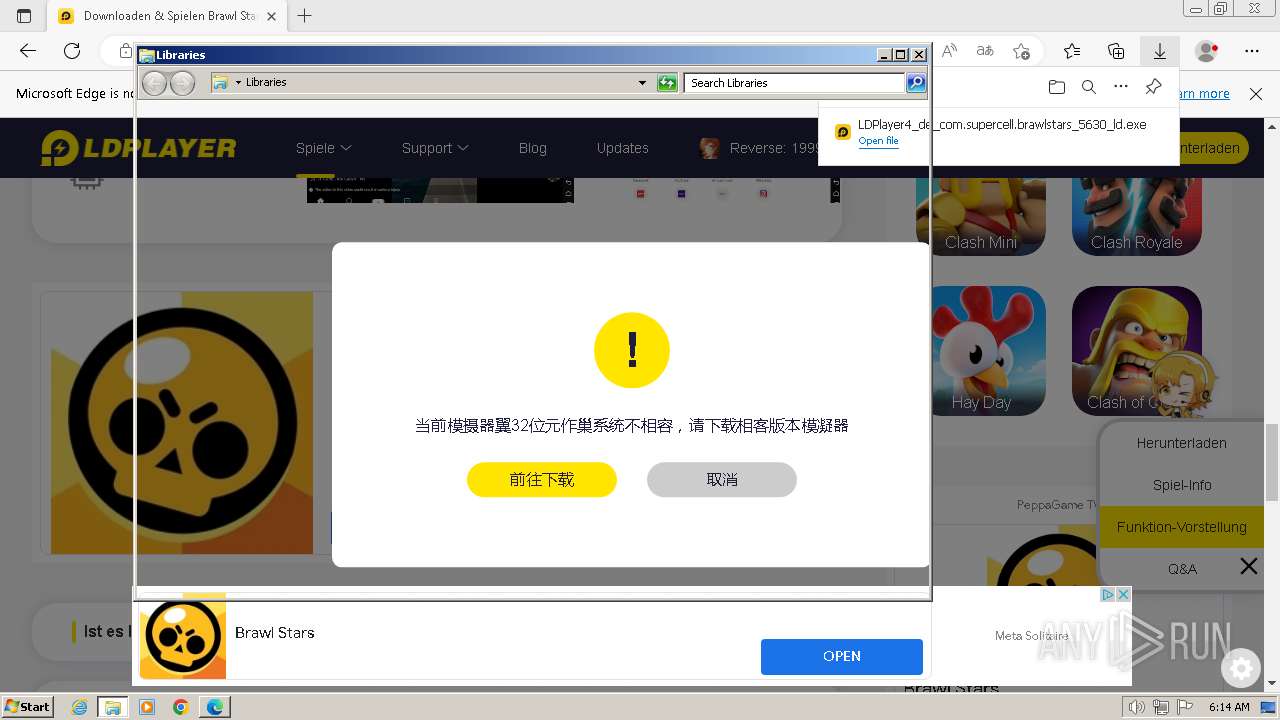Viewport: 1280px width, 720px height.
Task: Launch Internet Explorer from taskbar
Action: [79, 707]
